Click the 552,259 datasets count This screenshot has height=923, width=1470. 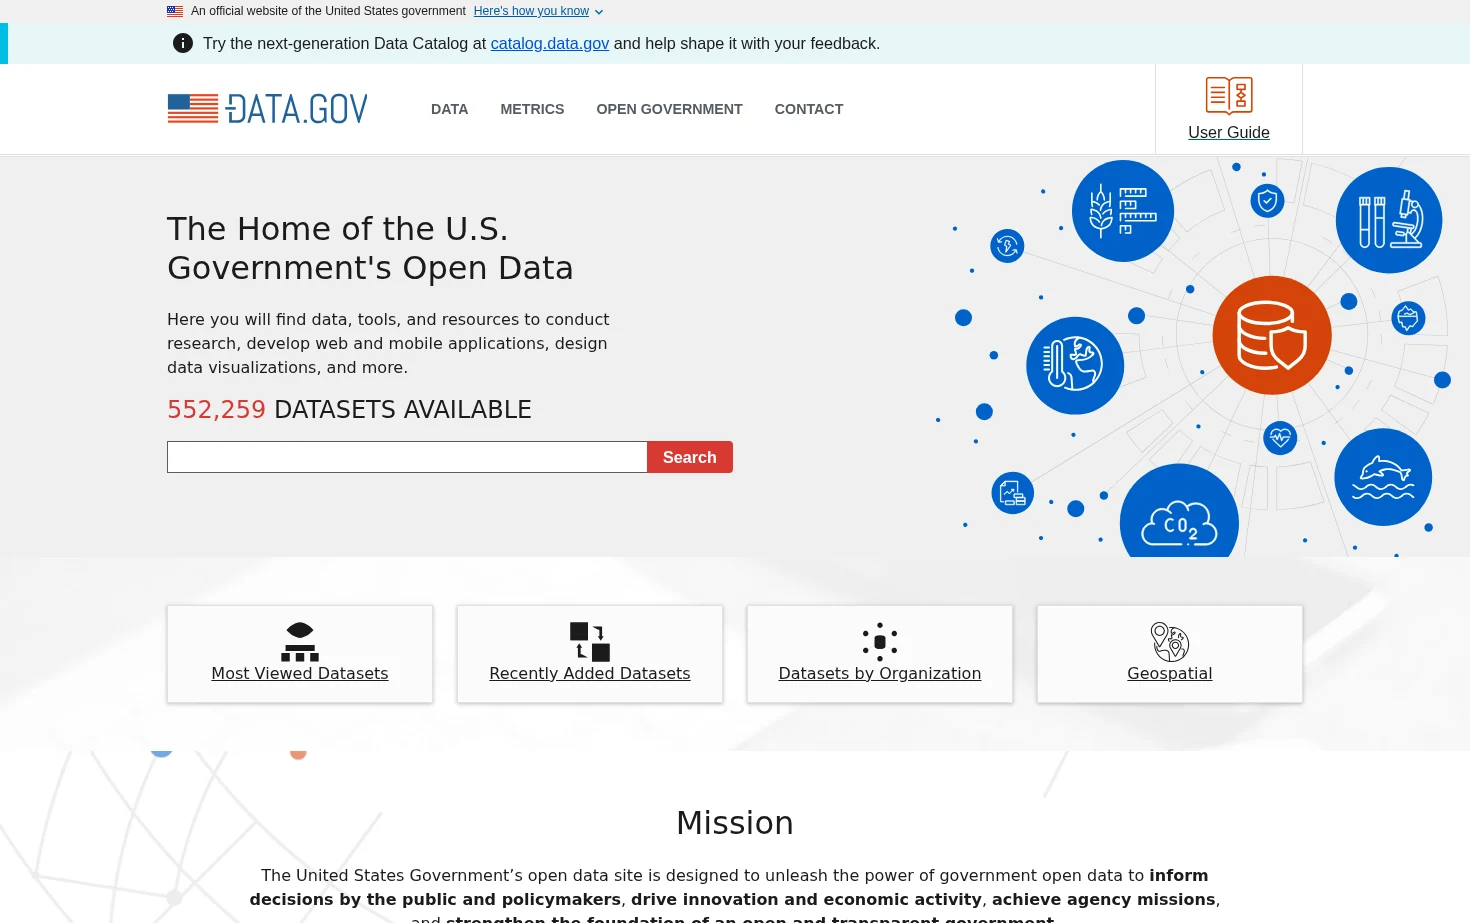click(216, 409)
